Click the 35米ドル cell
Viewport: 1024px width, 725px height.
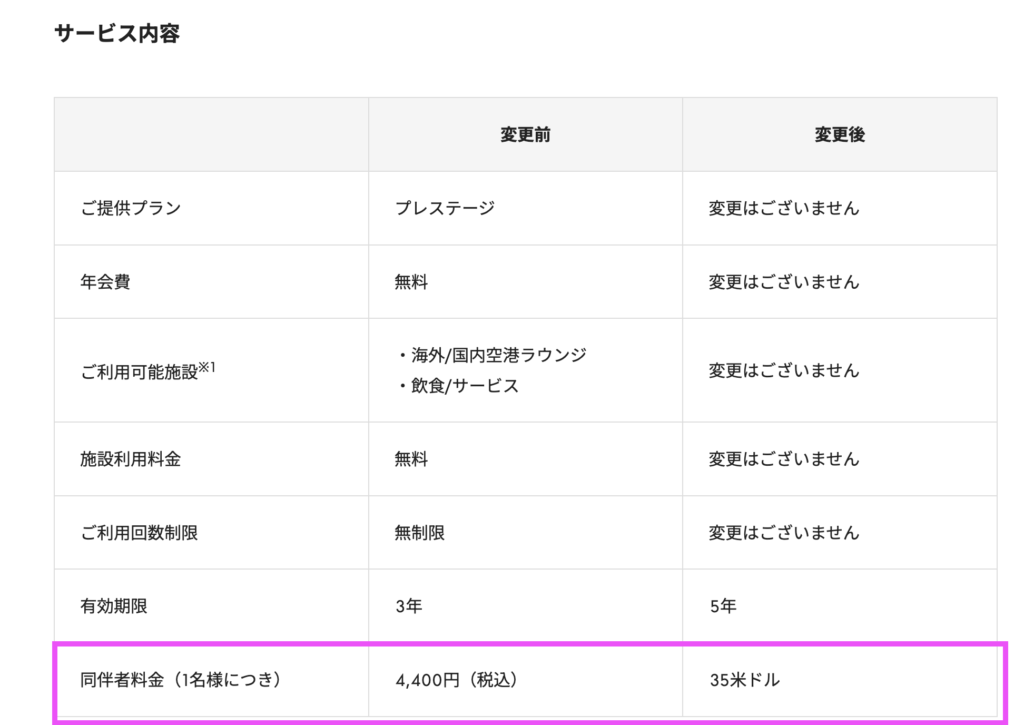coord(744,681)
